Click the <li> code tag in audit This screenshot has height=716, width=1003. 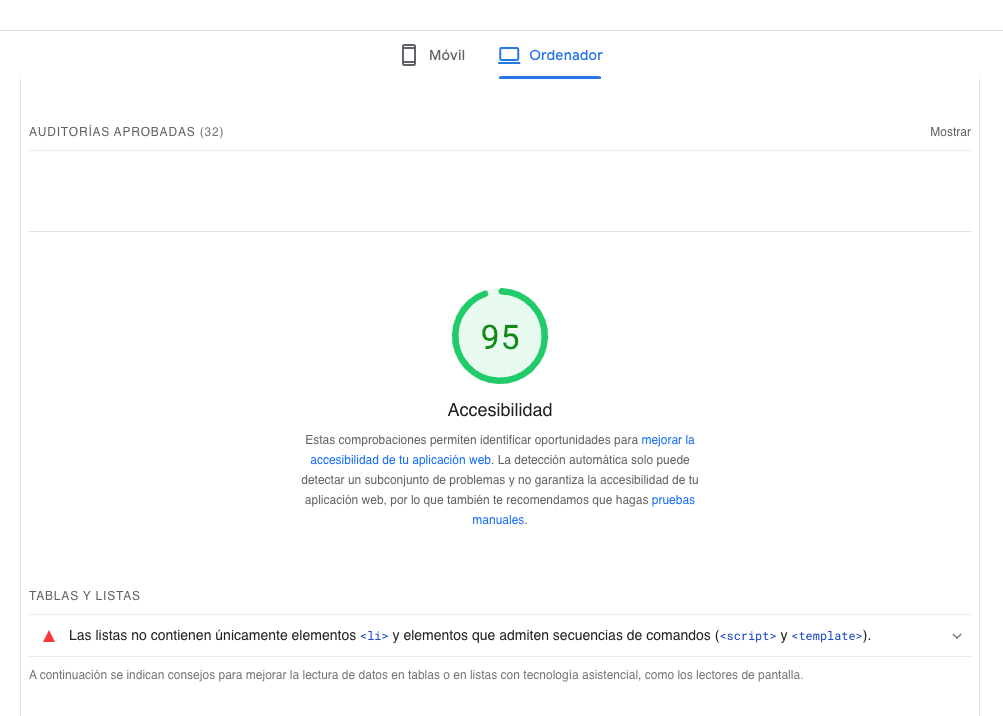374,636
